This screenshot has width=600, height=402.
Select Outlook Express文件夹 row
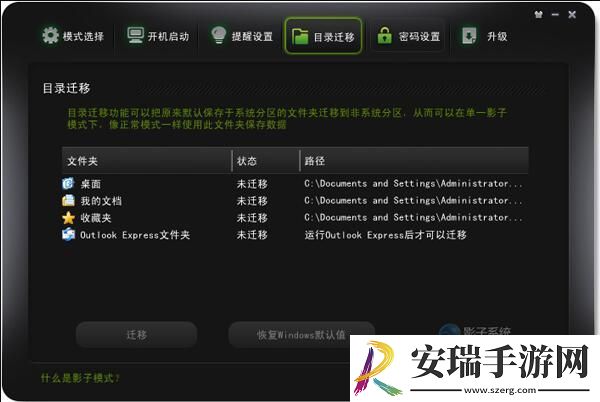(x=295, y=234)
